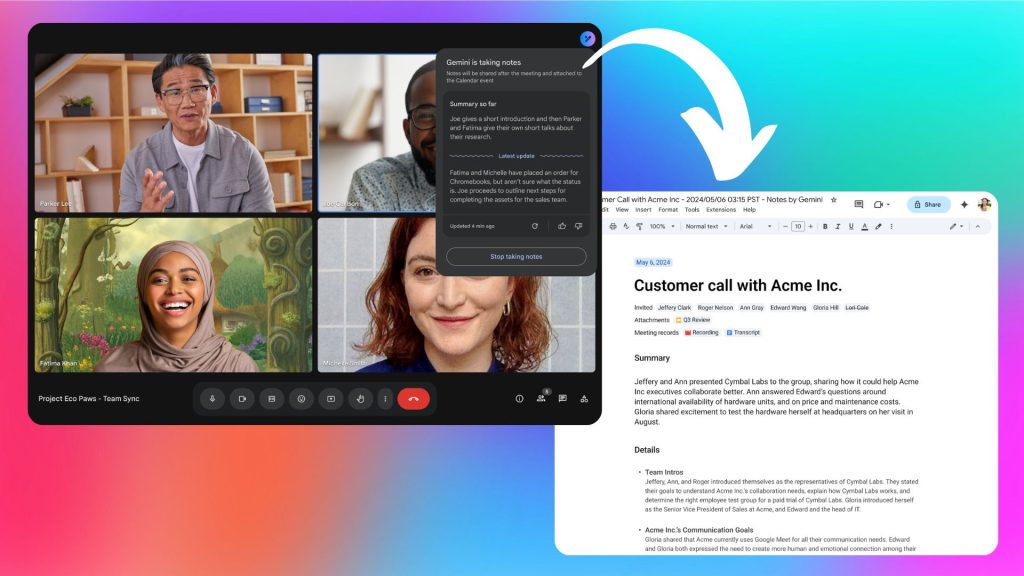Give thumbs up to Gemini summary
1024x576 pixels.
(x=562, y=226)
